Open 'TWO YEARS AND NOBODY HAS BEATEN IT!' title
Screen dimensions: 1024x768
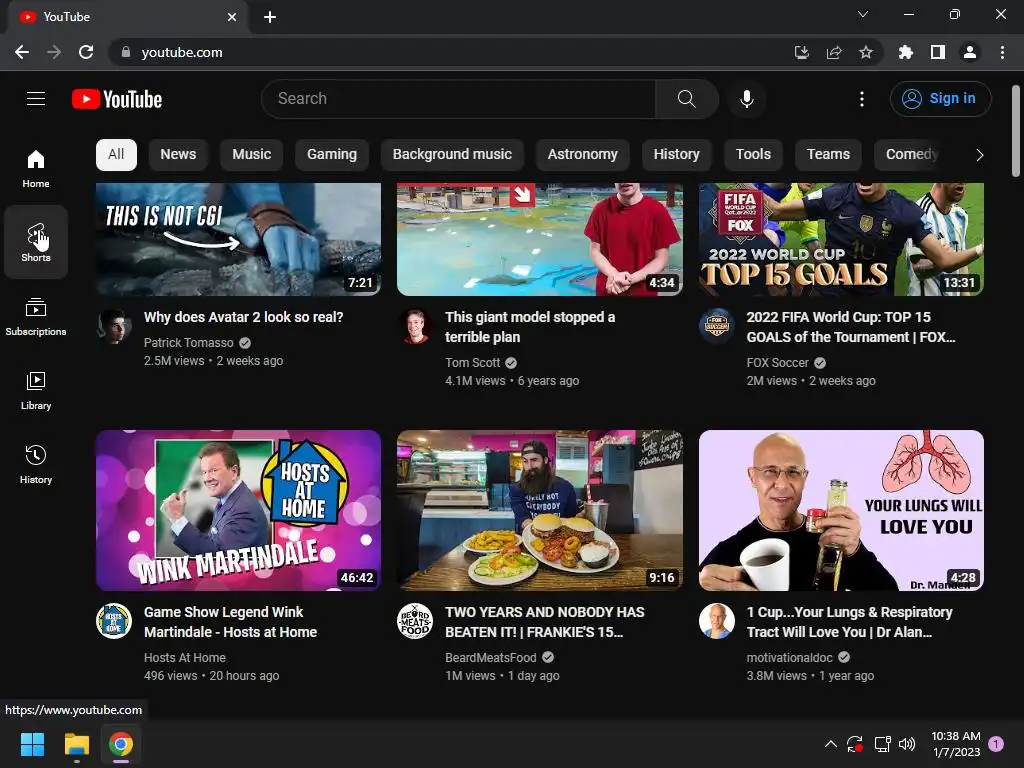point(545,622)
